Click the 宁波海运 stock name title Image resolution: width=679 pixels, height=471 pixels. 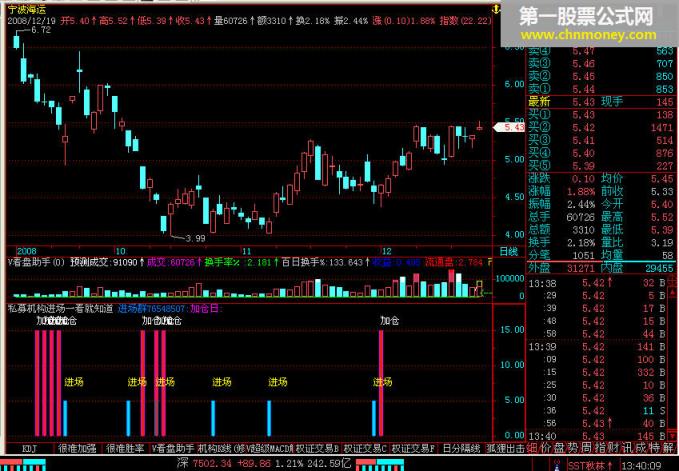(27, 9)
